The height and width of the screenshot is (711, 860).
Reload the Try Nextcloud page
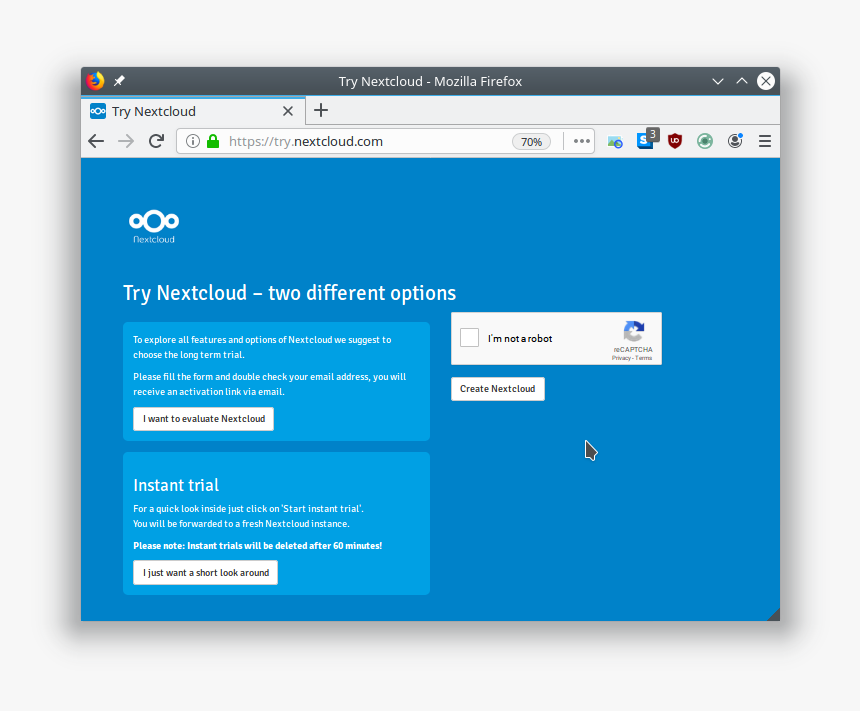coord(156,142)
